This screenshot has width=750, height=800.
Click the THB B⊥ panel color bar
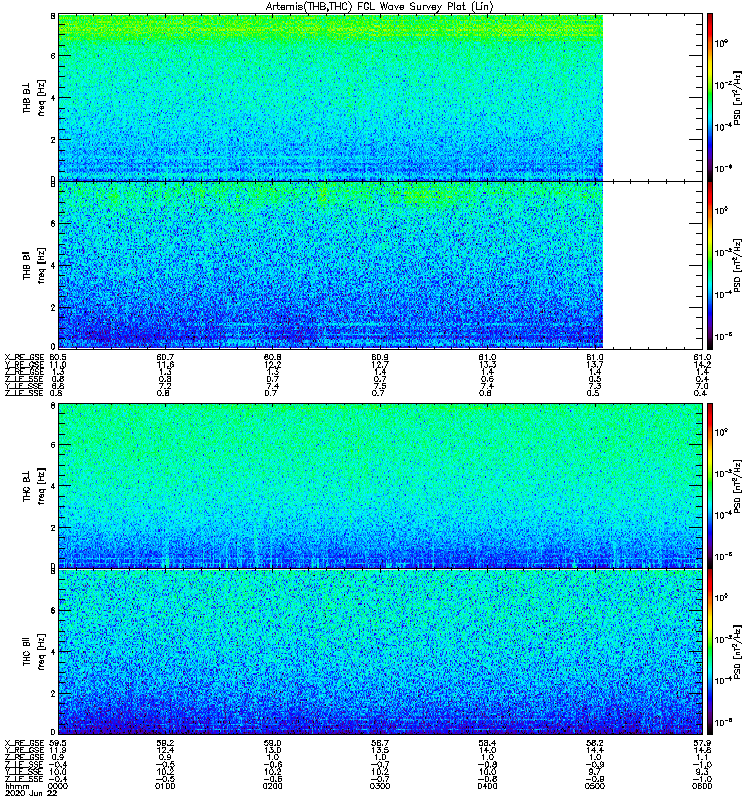(709, 97)
